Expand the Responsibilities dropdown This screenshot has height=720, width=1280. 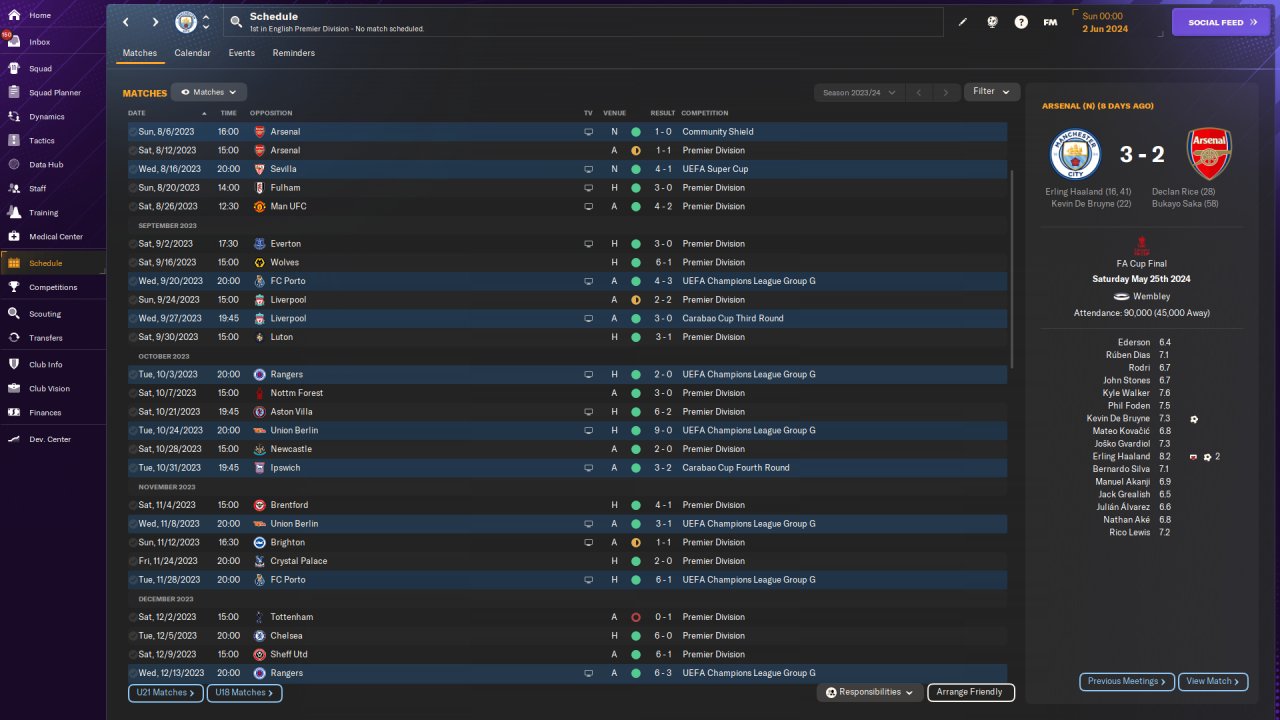(x=869, y=692)
